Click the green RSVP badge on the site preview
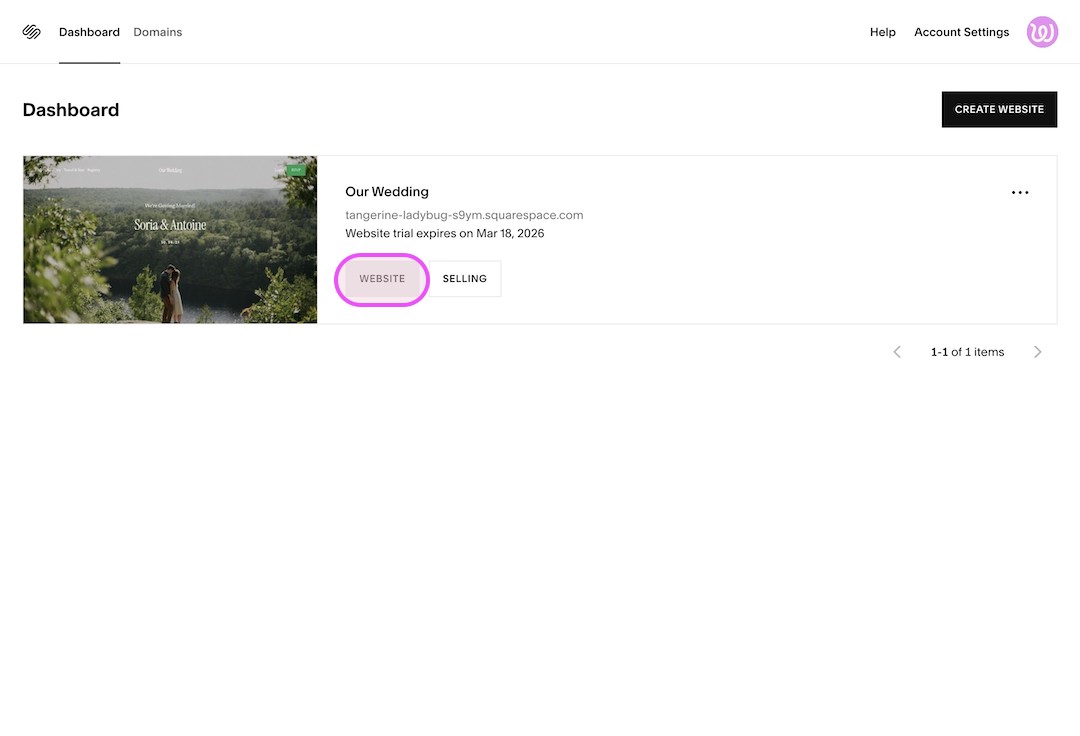This screenshot has height=736, width=1080. [x=296, y=170]
